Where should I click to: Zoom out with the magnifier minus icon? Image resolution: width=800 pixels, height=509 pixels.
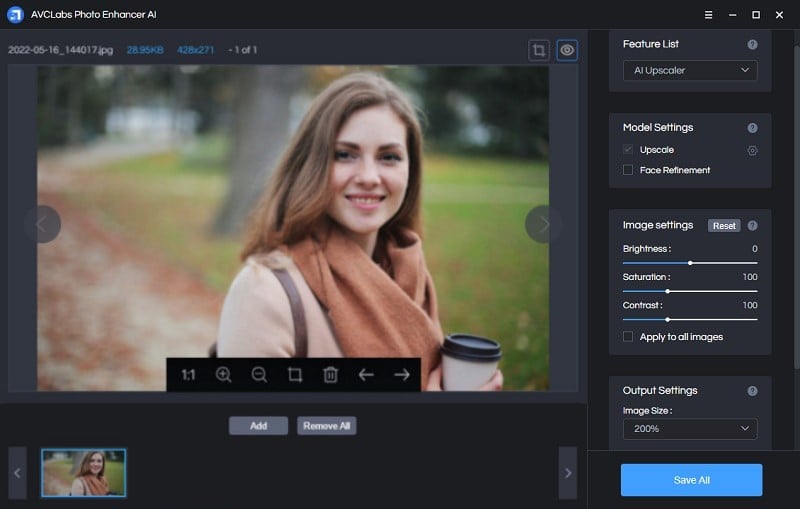tap(259, 375)
